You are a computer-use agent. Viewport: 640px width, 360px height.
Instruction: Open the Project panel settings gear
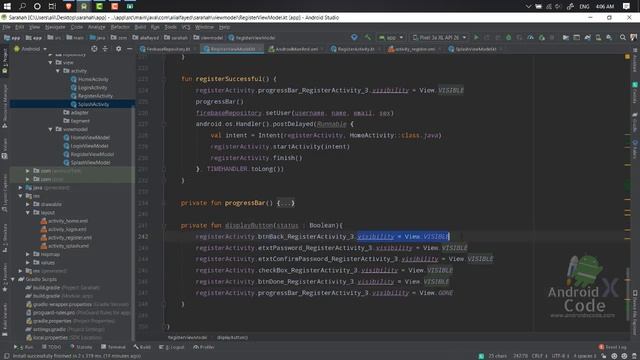pos(118,49)
